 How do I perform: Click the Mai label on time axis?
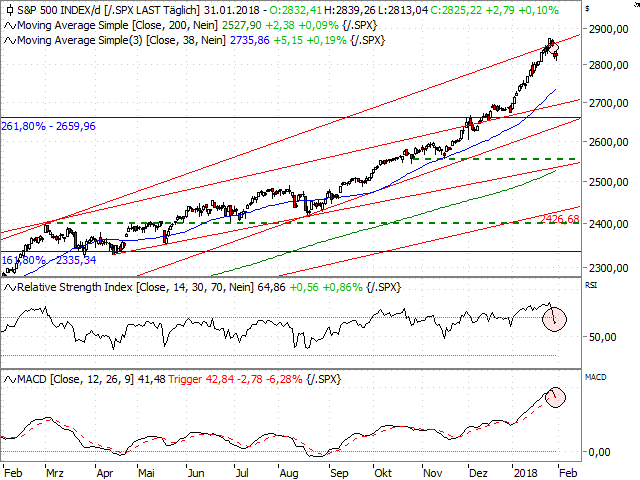click(x=146, y=473)
